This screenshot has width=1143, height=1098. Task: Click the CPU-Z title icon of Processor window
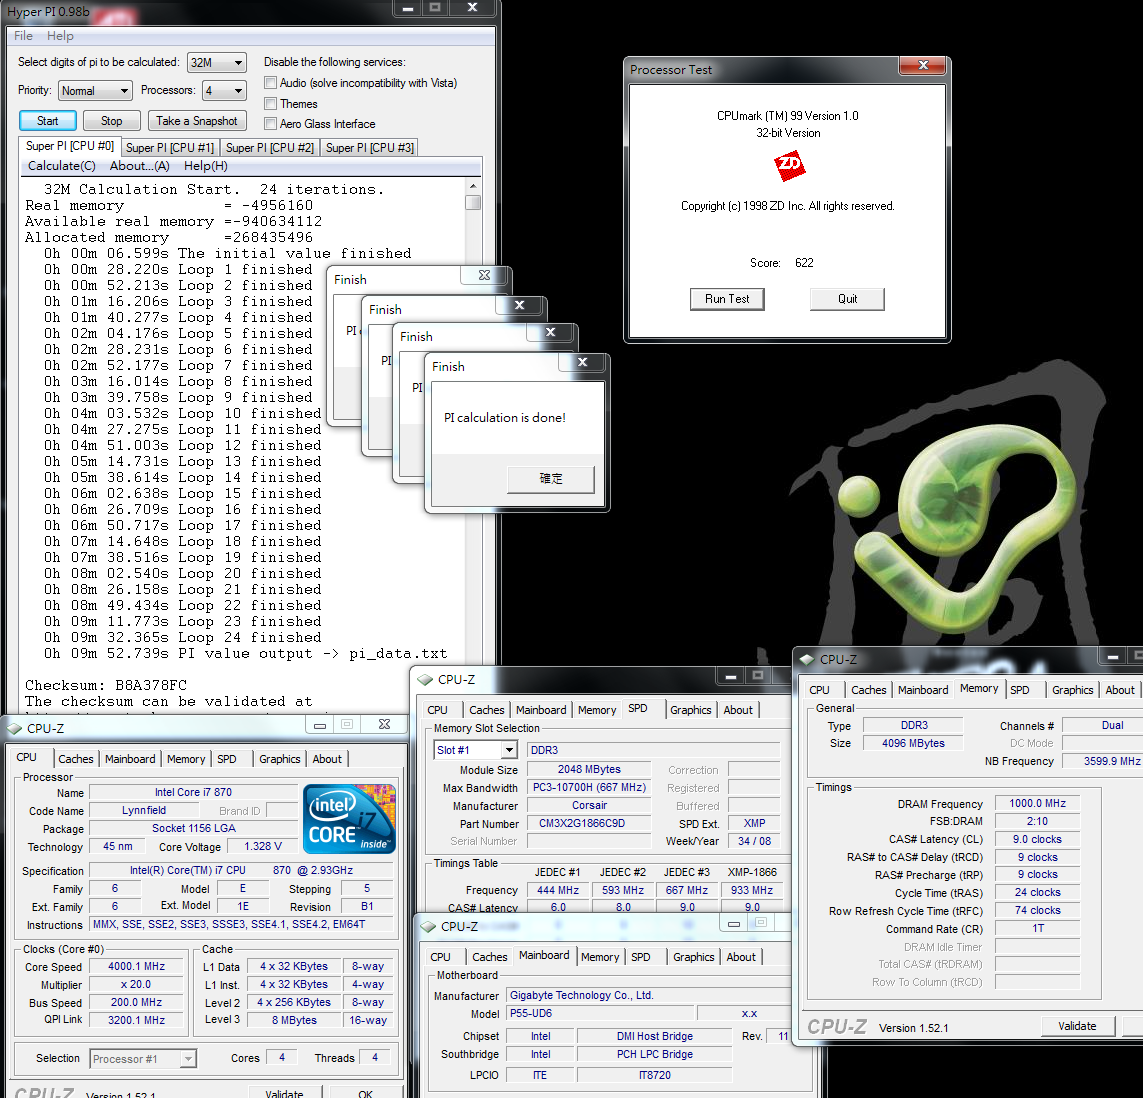15,729
